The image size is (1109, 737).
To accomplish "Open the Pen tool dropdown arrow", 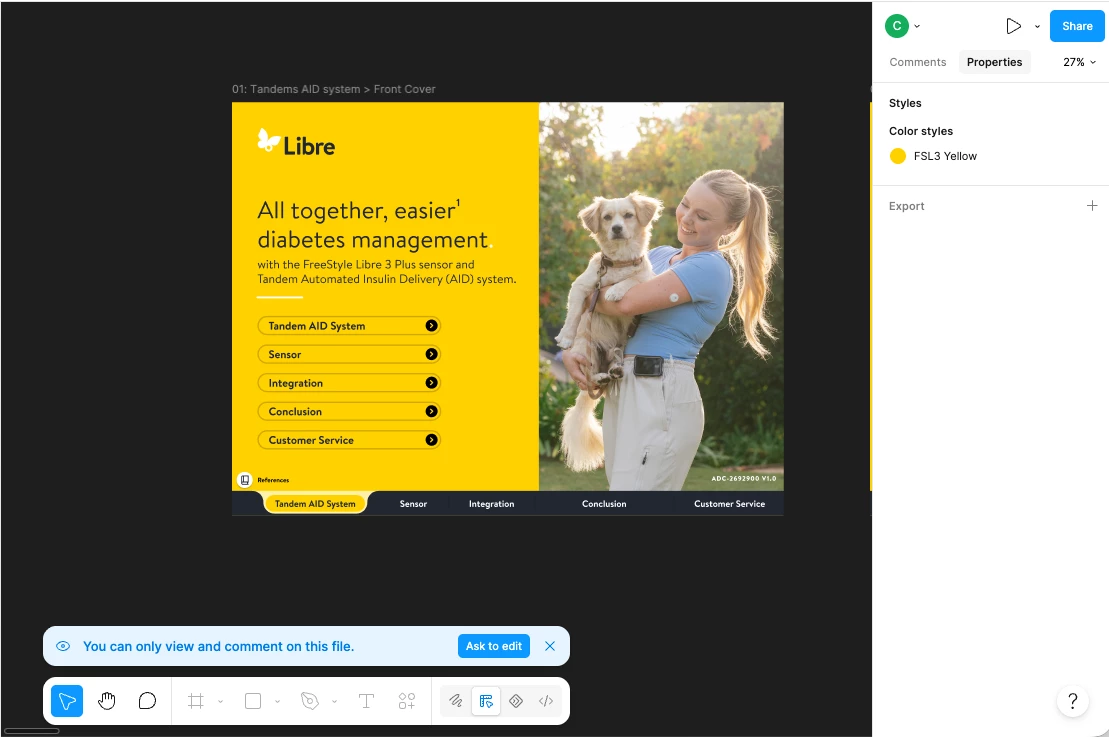I will [335, 701].
